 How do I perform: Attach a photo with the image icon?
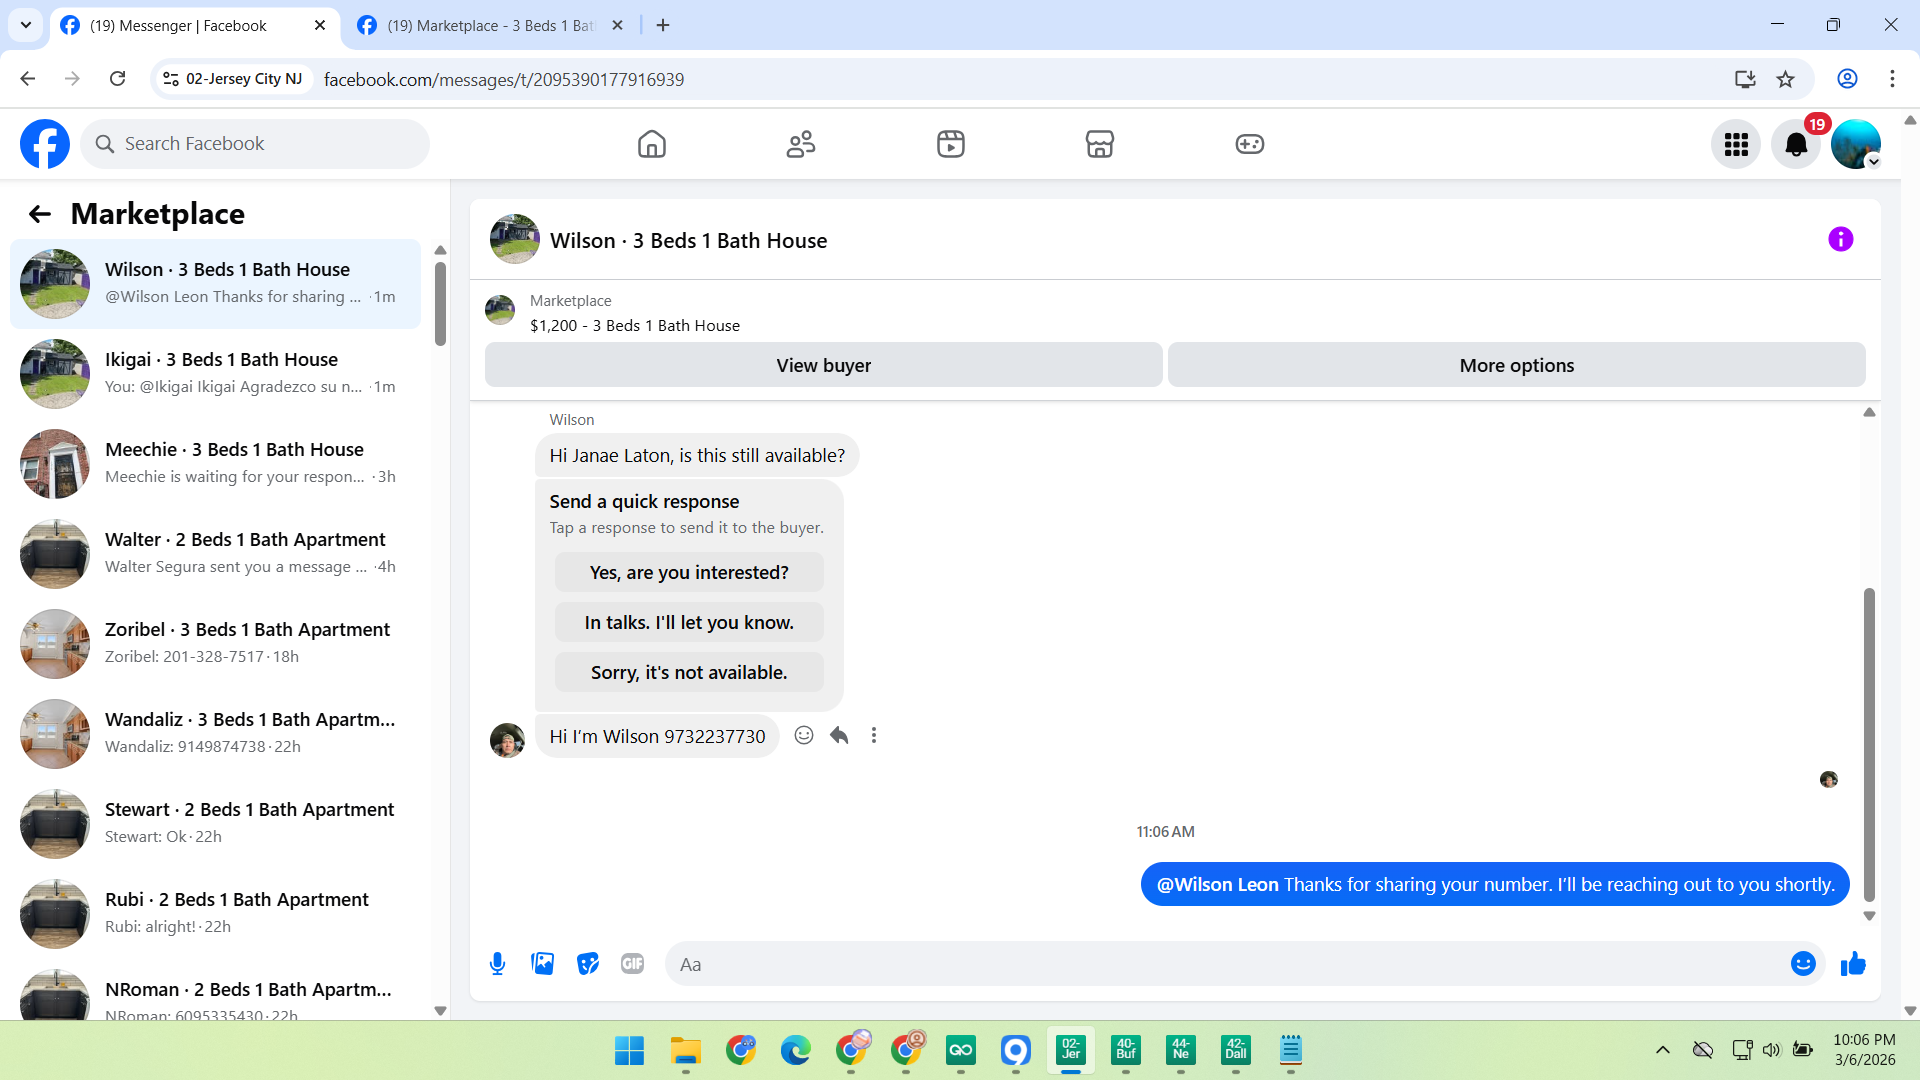542,964
